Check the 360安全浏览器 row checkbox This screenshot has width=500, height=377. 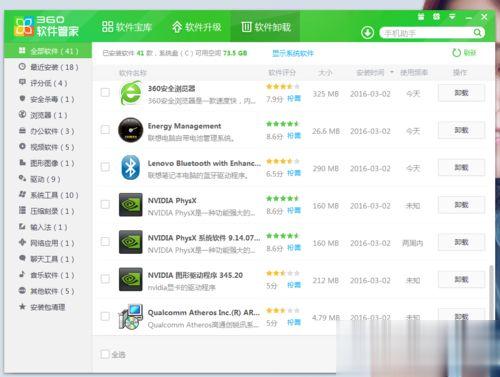[105, 92]
